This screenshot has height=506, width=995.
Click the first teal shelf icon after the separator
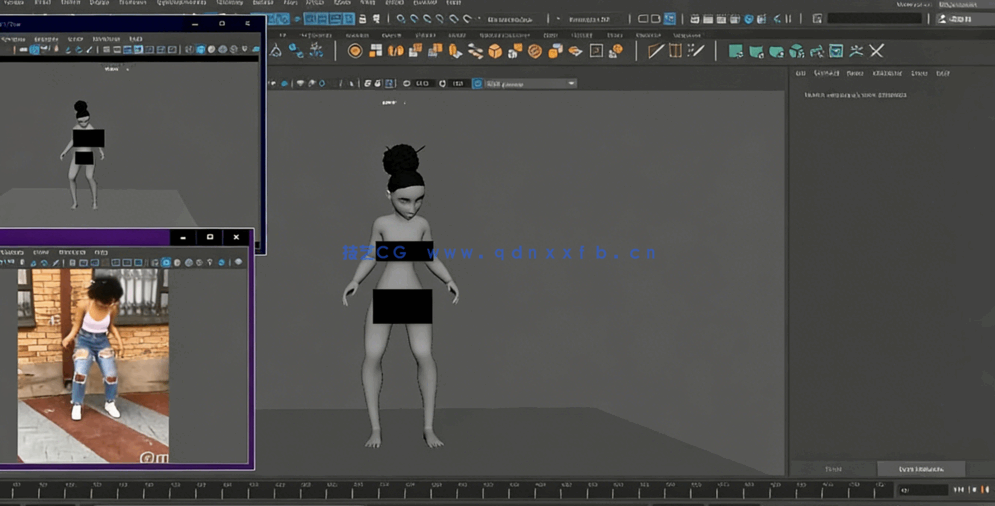(x=736, y=51)
